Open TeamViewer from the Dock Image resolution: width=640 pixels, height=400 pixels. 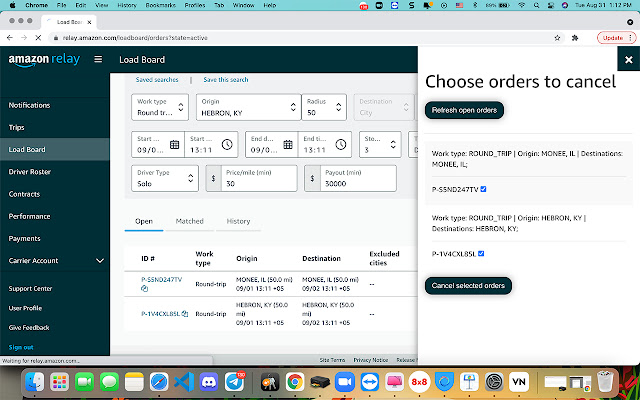point(370,382)
